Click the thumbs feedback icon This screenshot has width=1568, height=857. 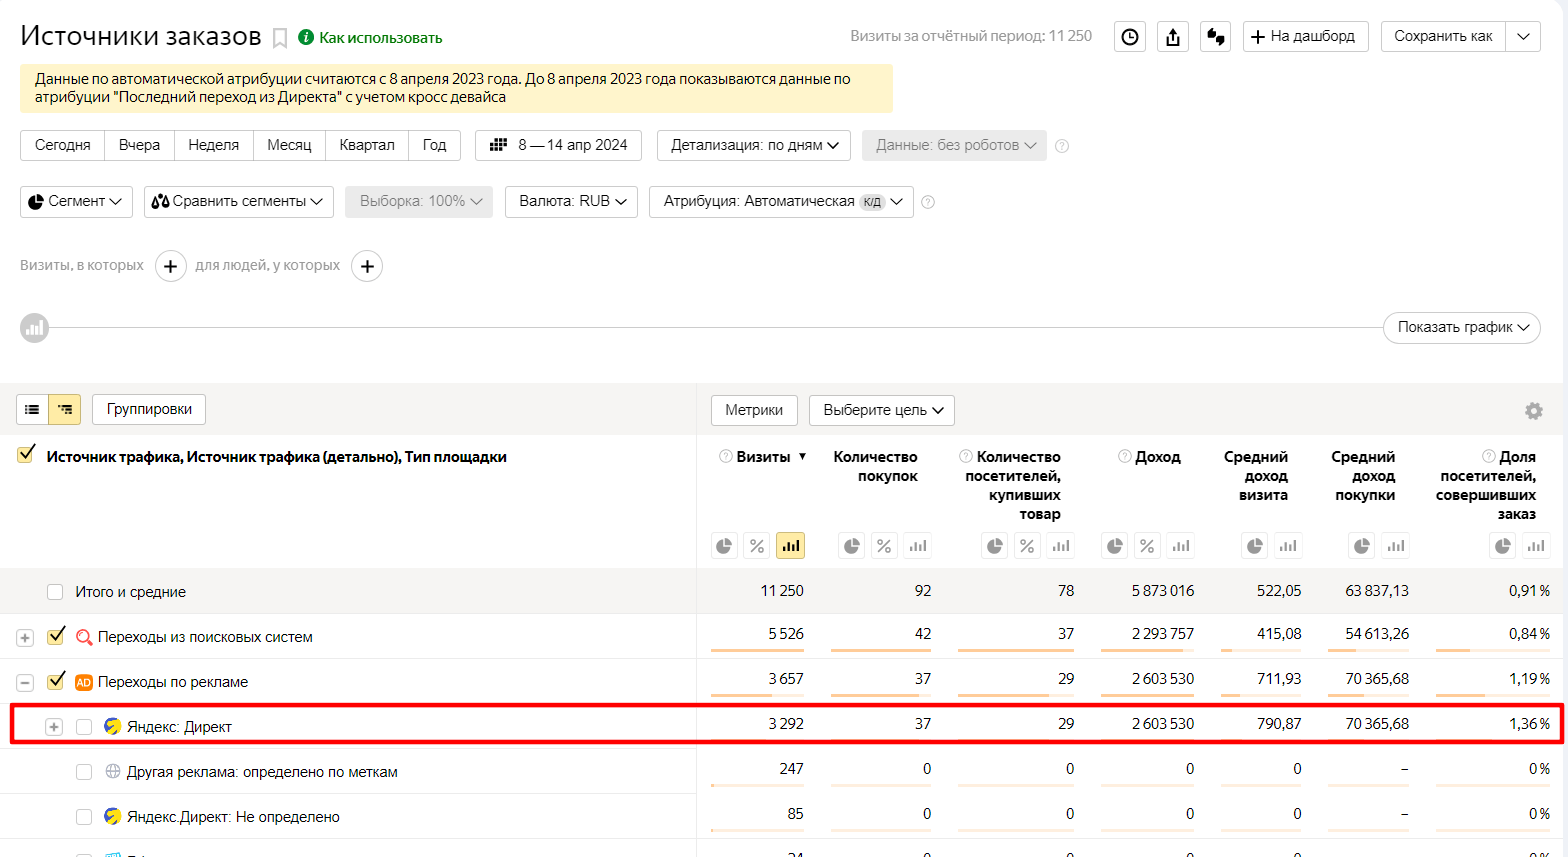pyautogui.click(x=1216, y=37)
